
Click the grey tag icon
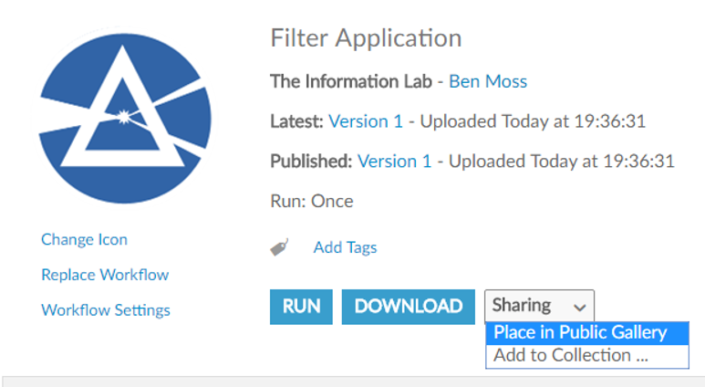[x=279, y=247]
